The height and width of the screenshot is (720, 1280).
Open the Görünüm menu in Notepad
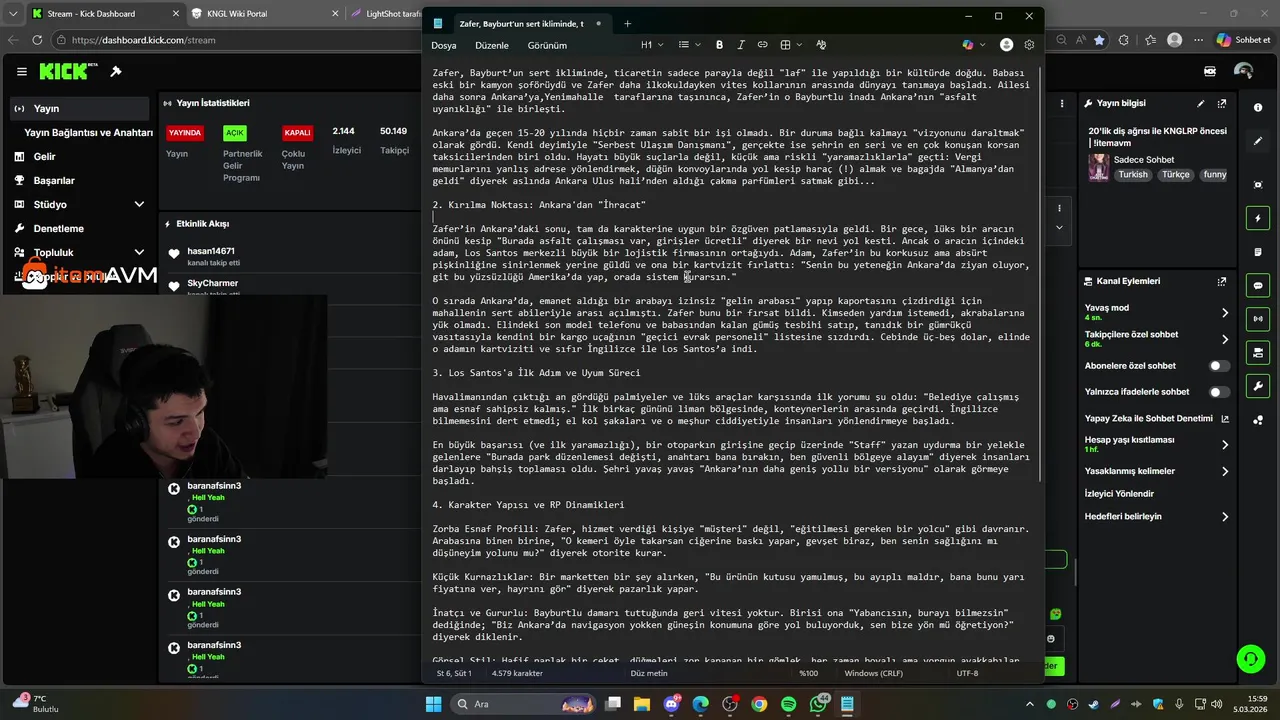point(547,45)
